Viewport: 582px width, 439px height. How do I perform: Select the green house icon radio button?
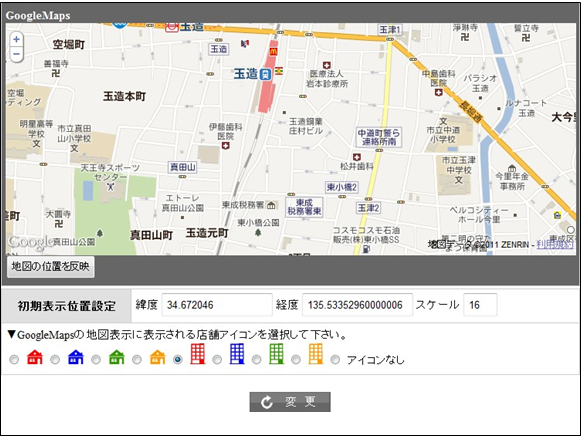(96, 360)
